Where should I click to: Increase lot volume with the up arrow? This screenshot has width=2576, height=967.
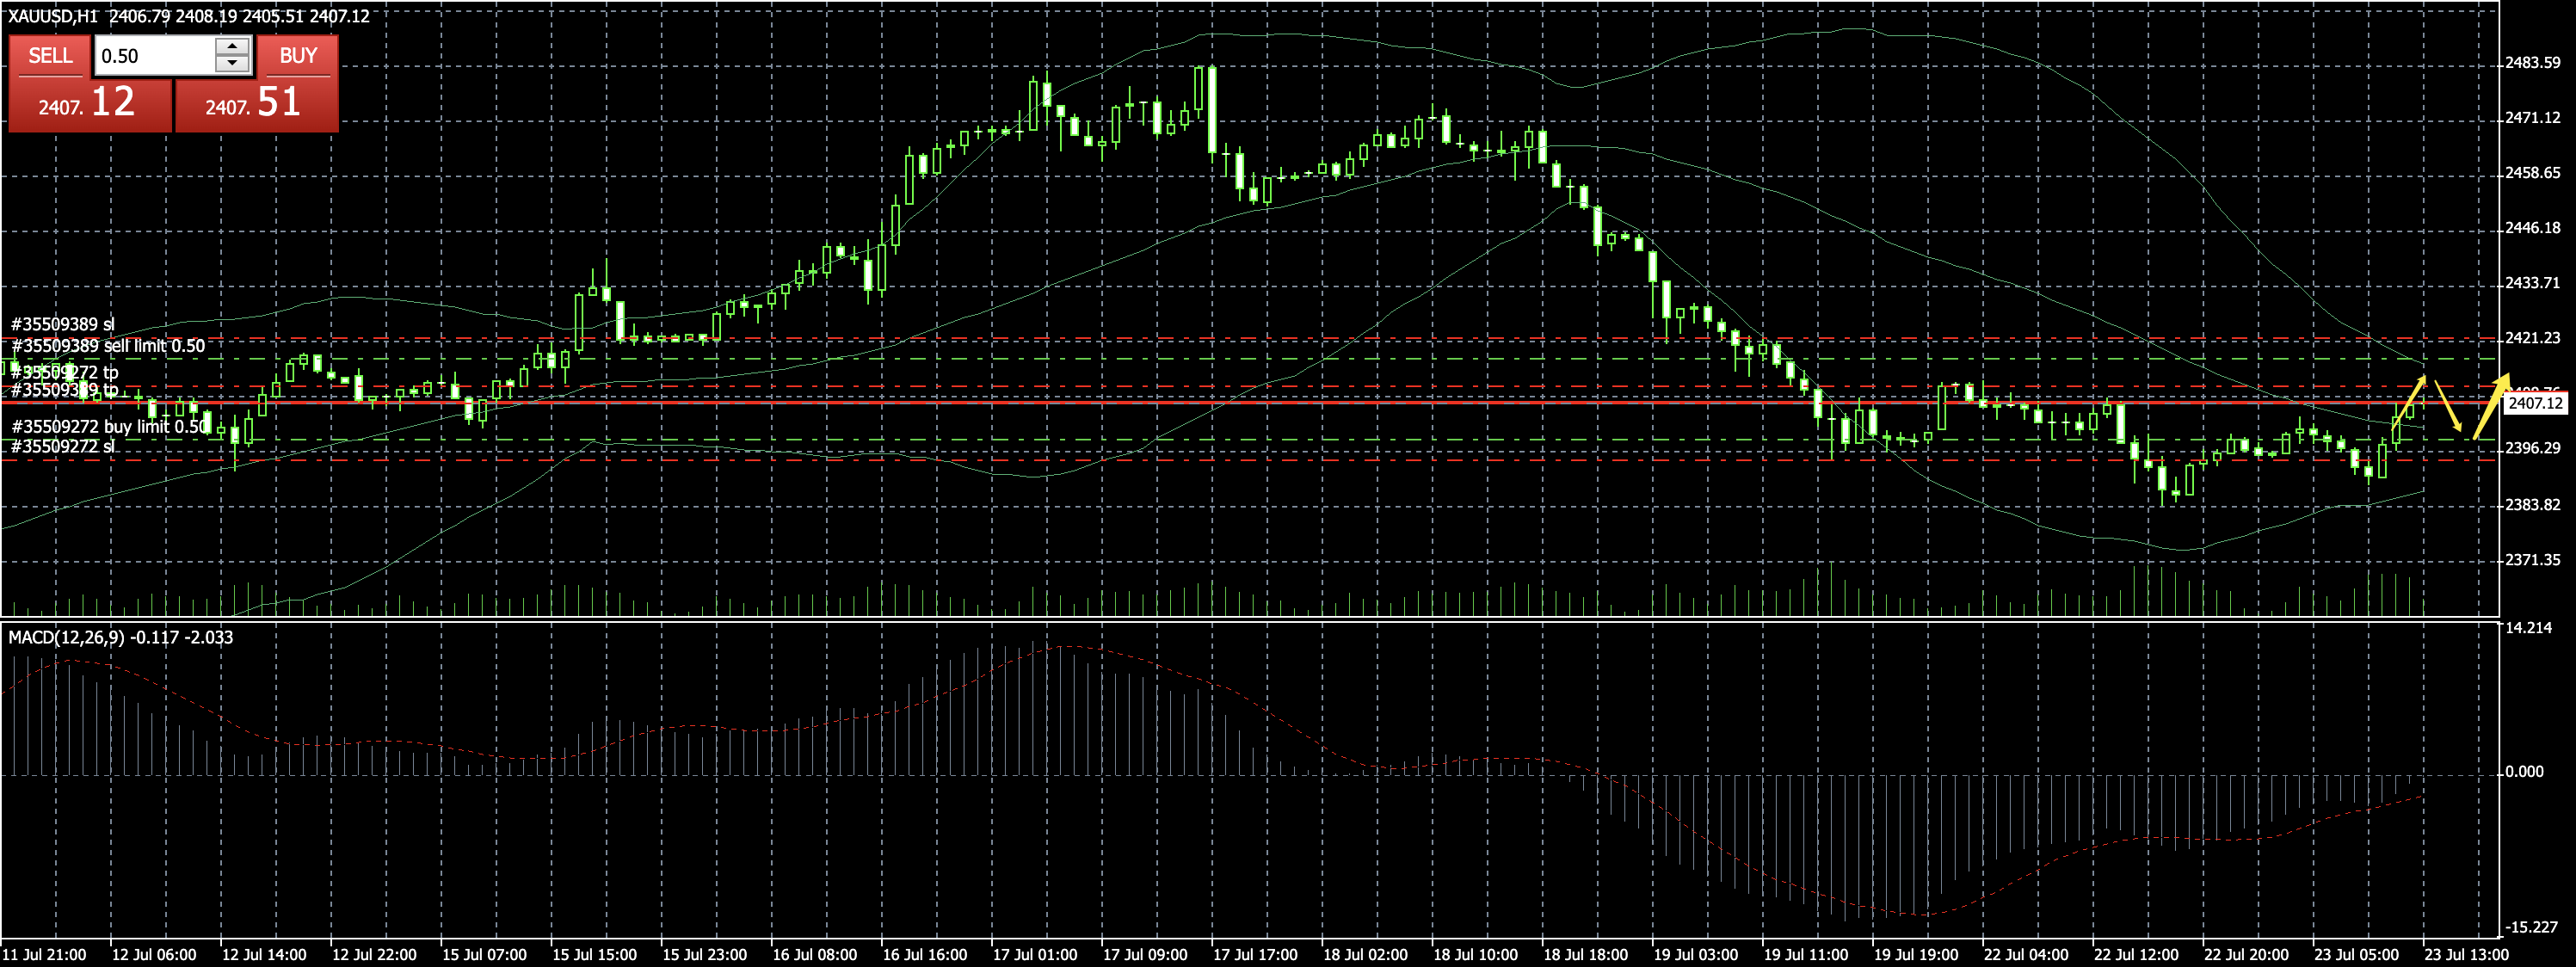click(x=232, y=47)
